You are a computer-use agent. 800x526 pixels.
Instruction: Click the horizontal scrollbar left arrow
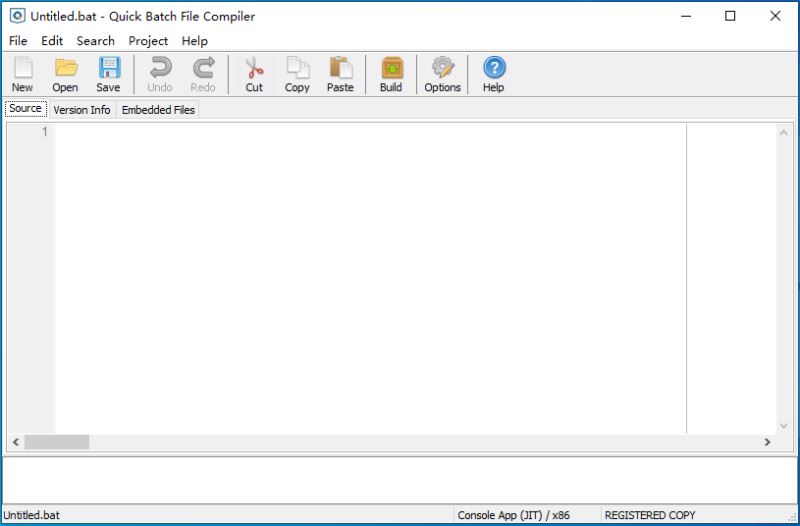point(16,442)
